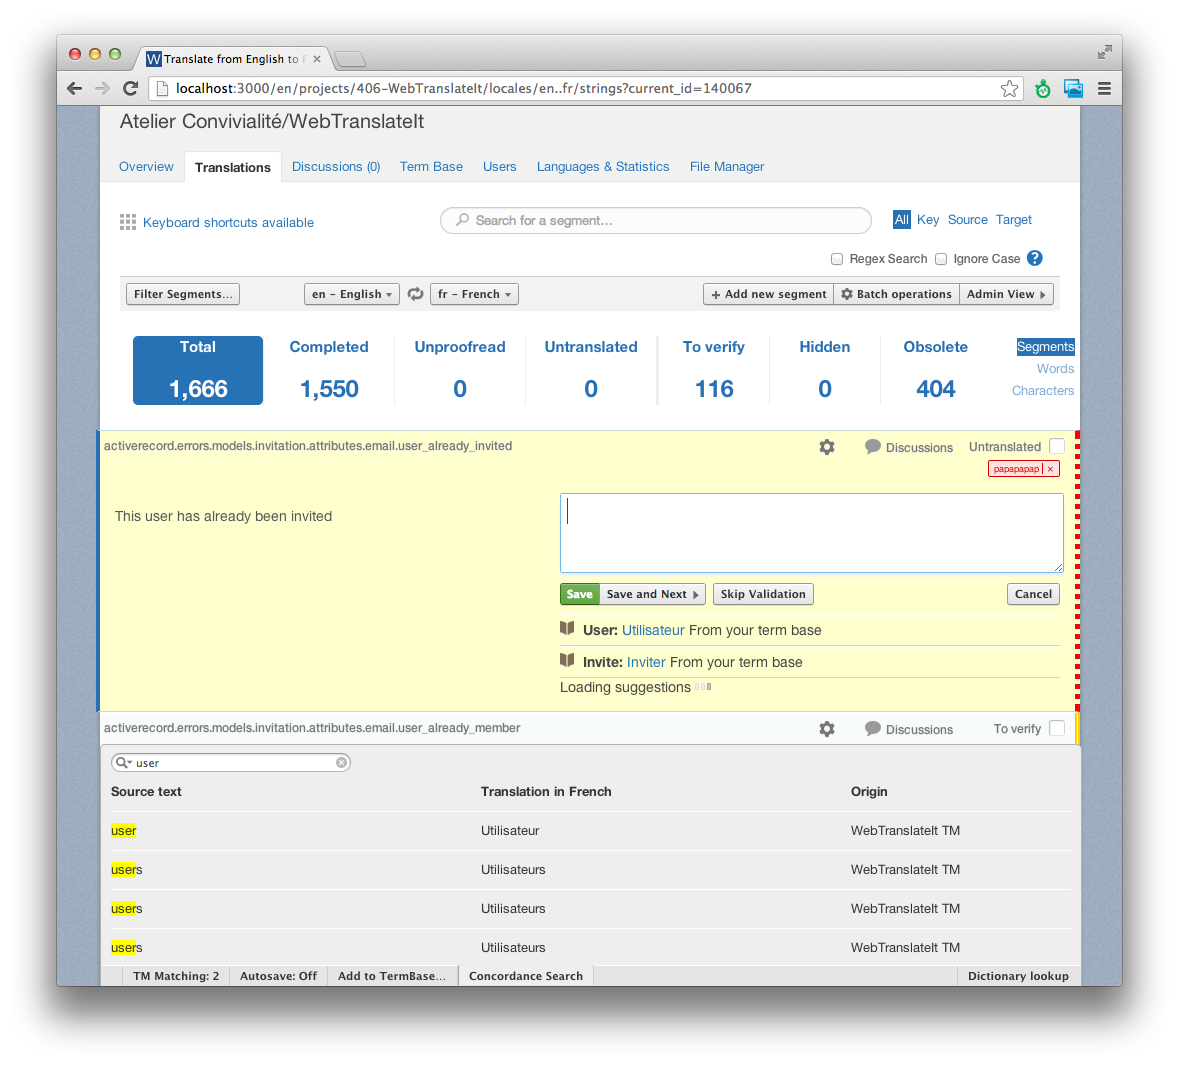The image size is (1179, 1065).
Task: Open the search help question mark icon
Action: click(1035, 258)
